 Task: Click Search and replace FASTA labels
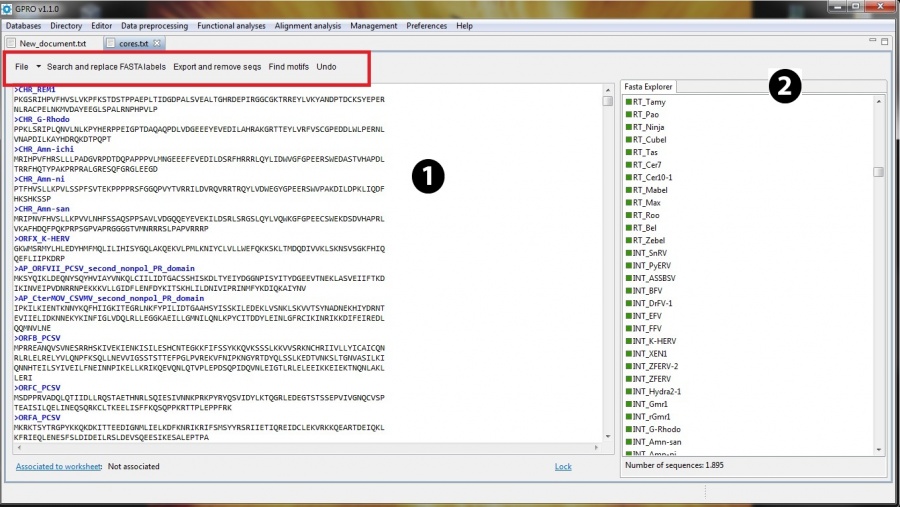tap(106, 67)
